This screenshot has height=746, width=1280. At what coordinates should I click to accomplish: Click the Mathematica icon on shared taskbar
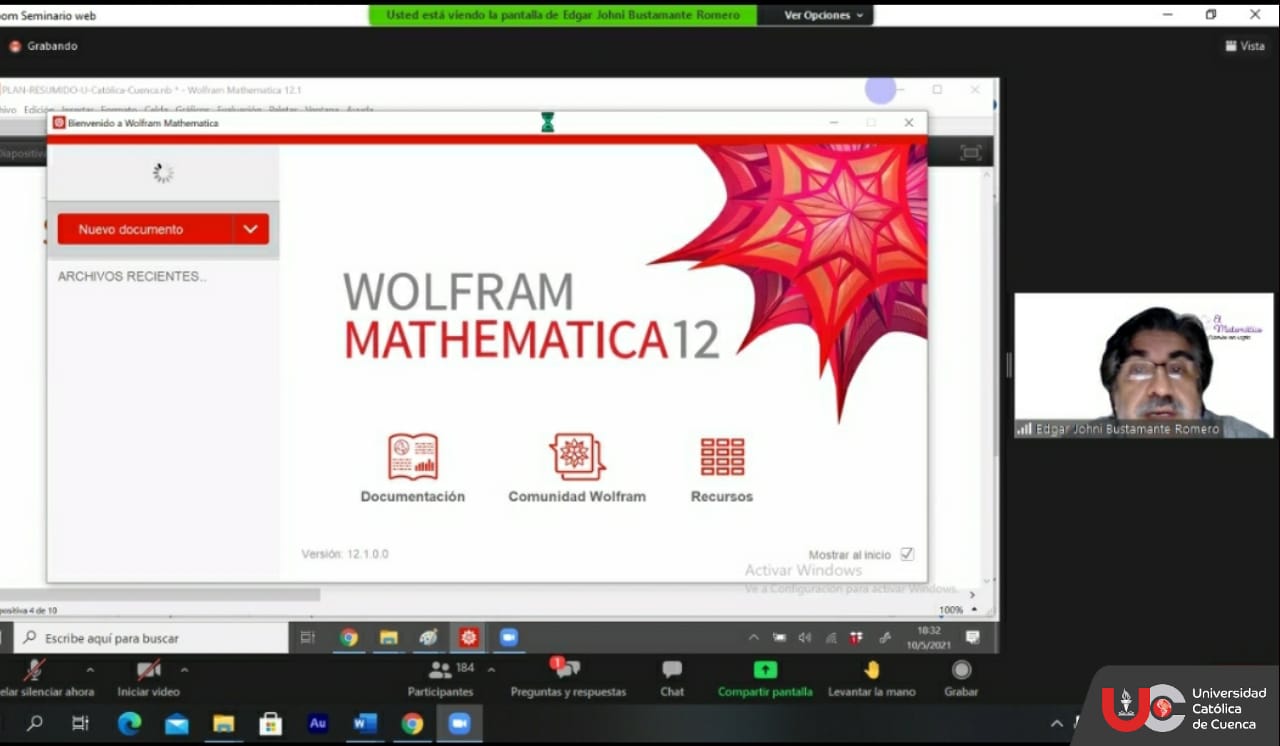[469, 638]
